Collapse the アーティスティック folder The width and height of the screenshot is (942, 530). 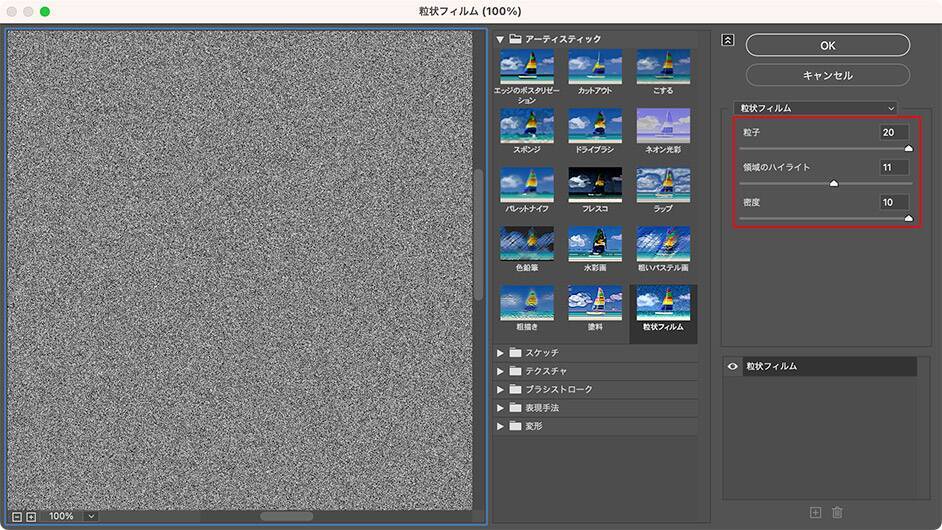tap(500, 39)
